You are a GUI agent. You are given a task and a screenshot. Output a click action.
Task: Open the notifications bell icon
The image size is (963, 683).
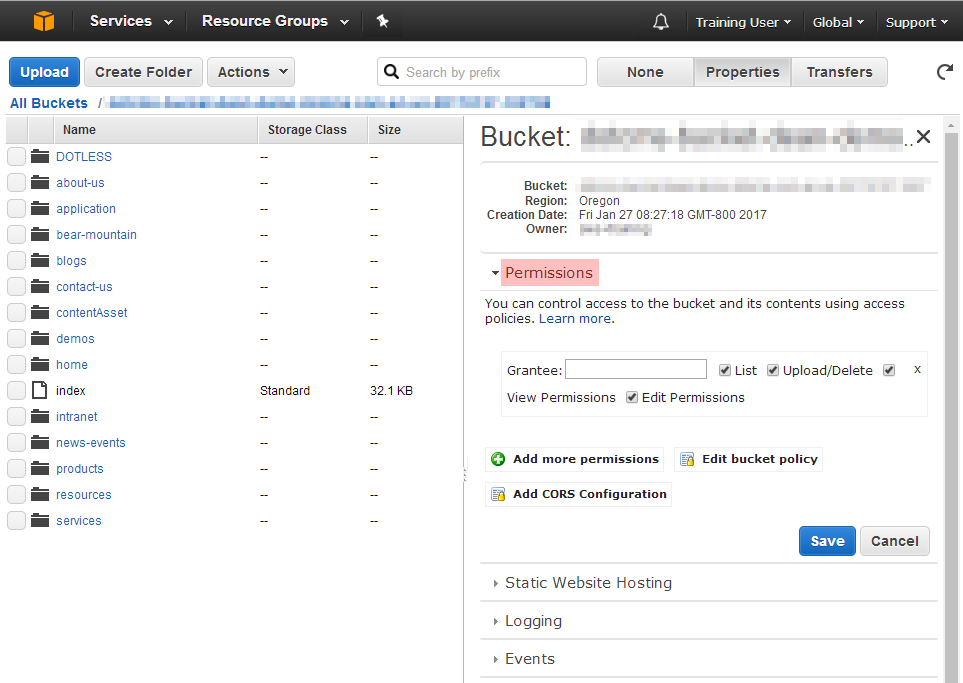coord(660,22)
